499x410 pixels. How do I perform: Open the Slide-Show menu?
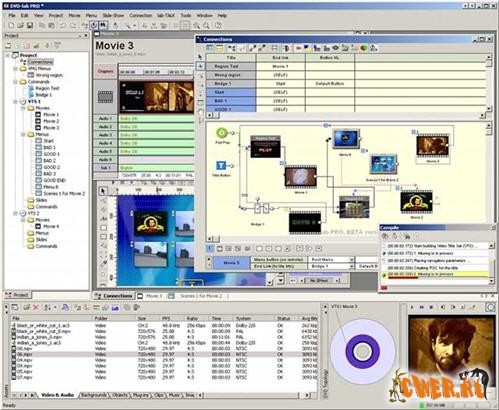(x=113, y=15)
